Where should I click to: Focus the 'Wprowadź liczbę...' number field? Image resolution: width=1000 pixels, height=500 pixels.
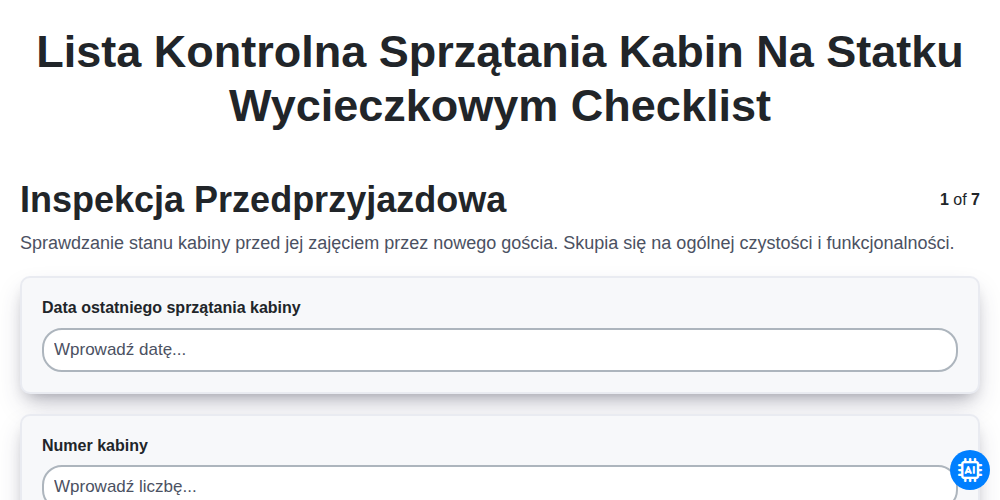500,485
